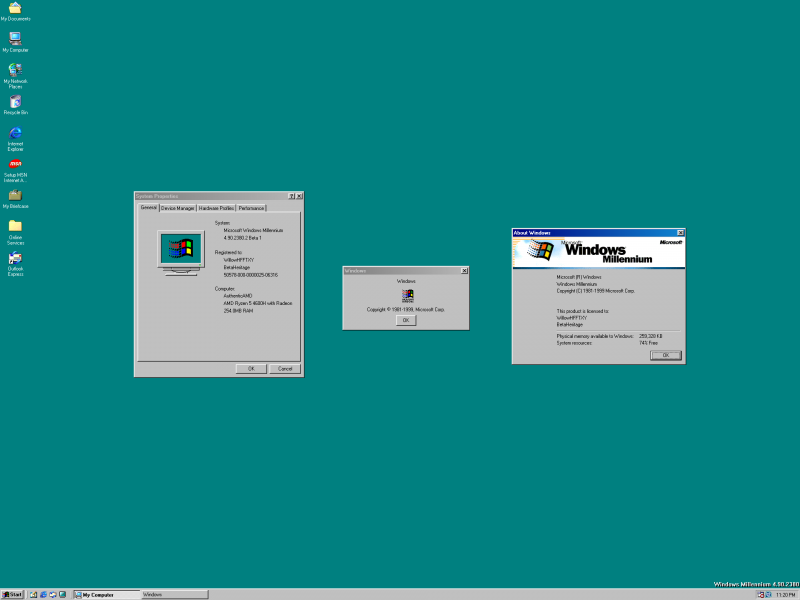Close the small Windows dialog
The image size is (800, 600).
(464, 271)
